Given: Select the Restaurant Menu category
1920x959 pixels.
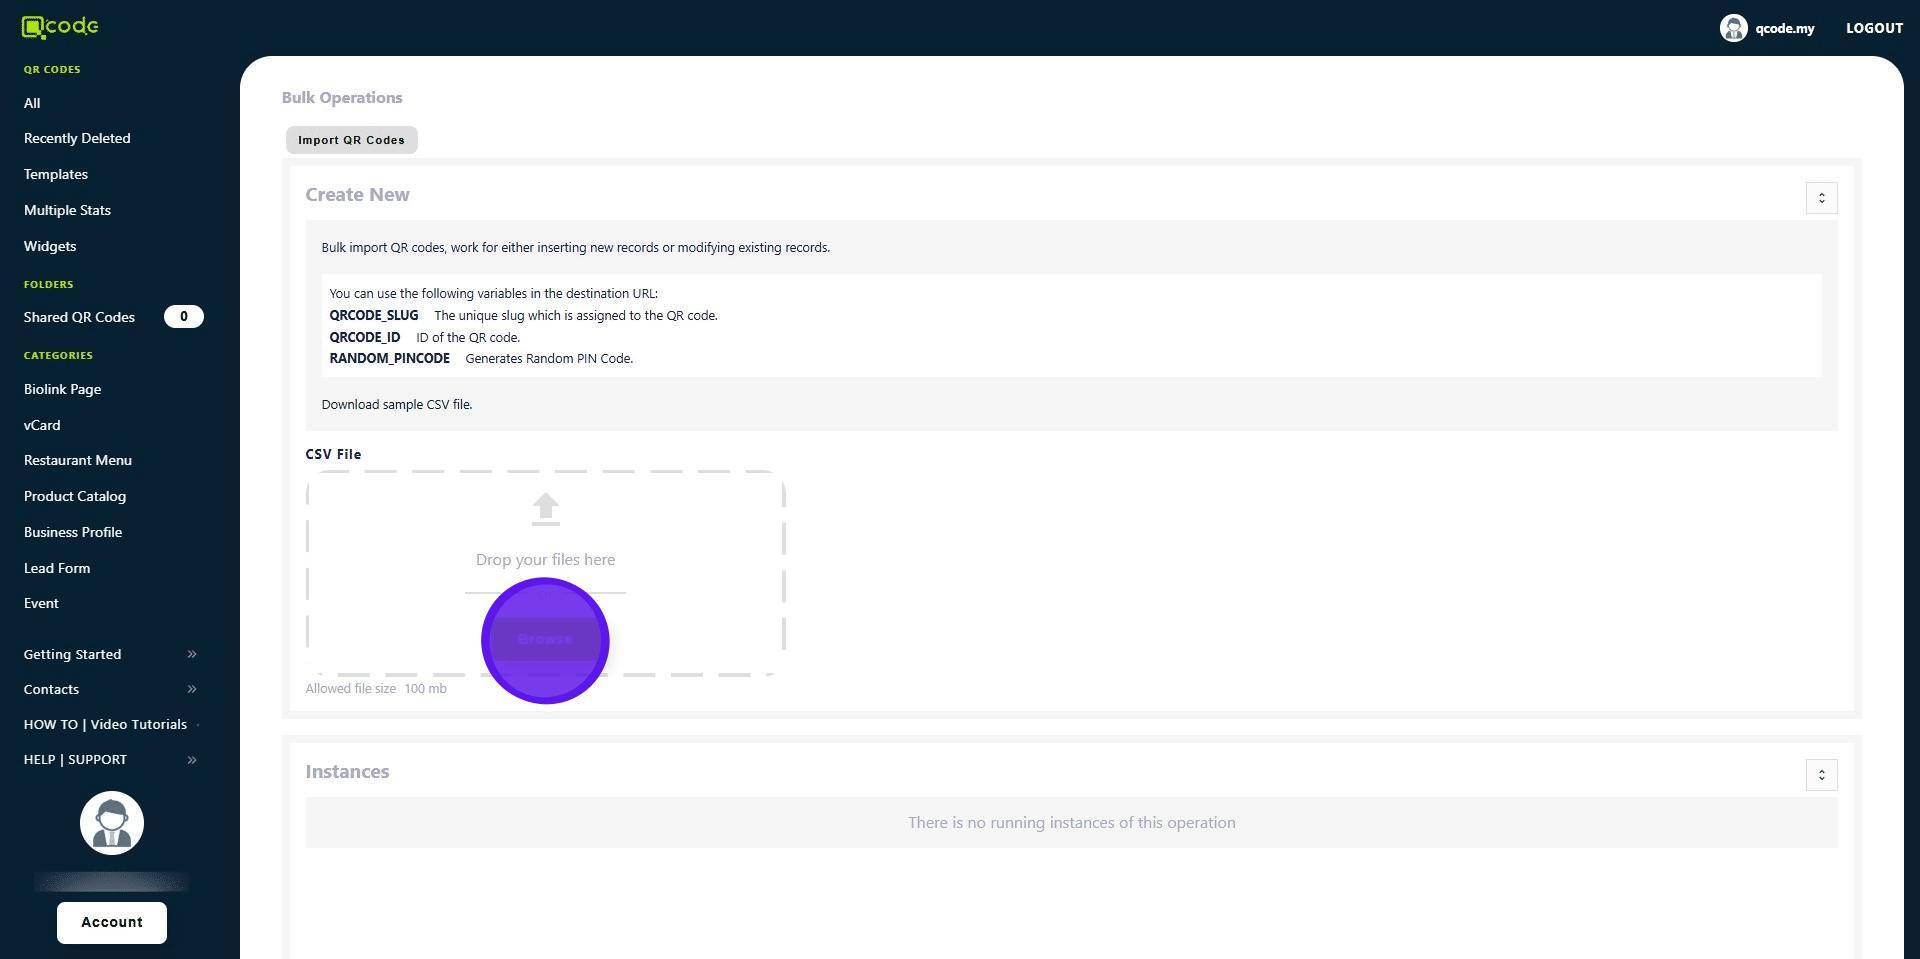Looking at the screenshot, I should [78, 460].
